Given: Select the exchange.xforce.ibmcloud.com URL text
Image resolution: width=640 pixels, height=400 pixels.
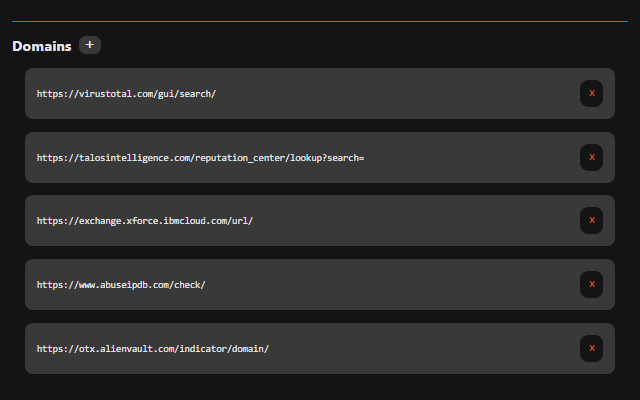Looking at the screenshot, I should pyautogui.click(x=145, y=221).
